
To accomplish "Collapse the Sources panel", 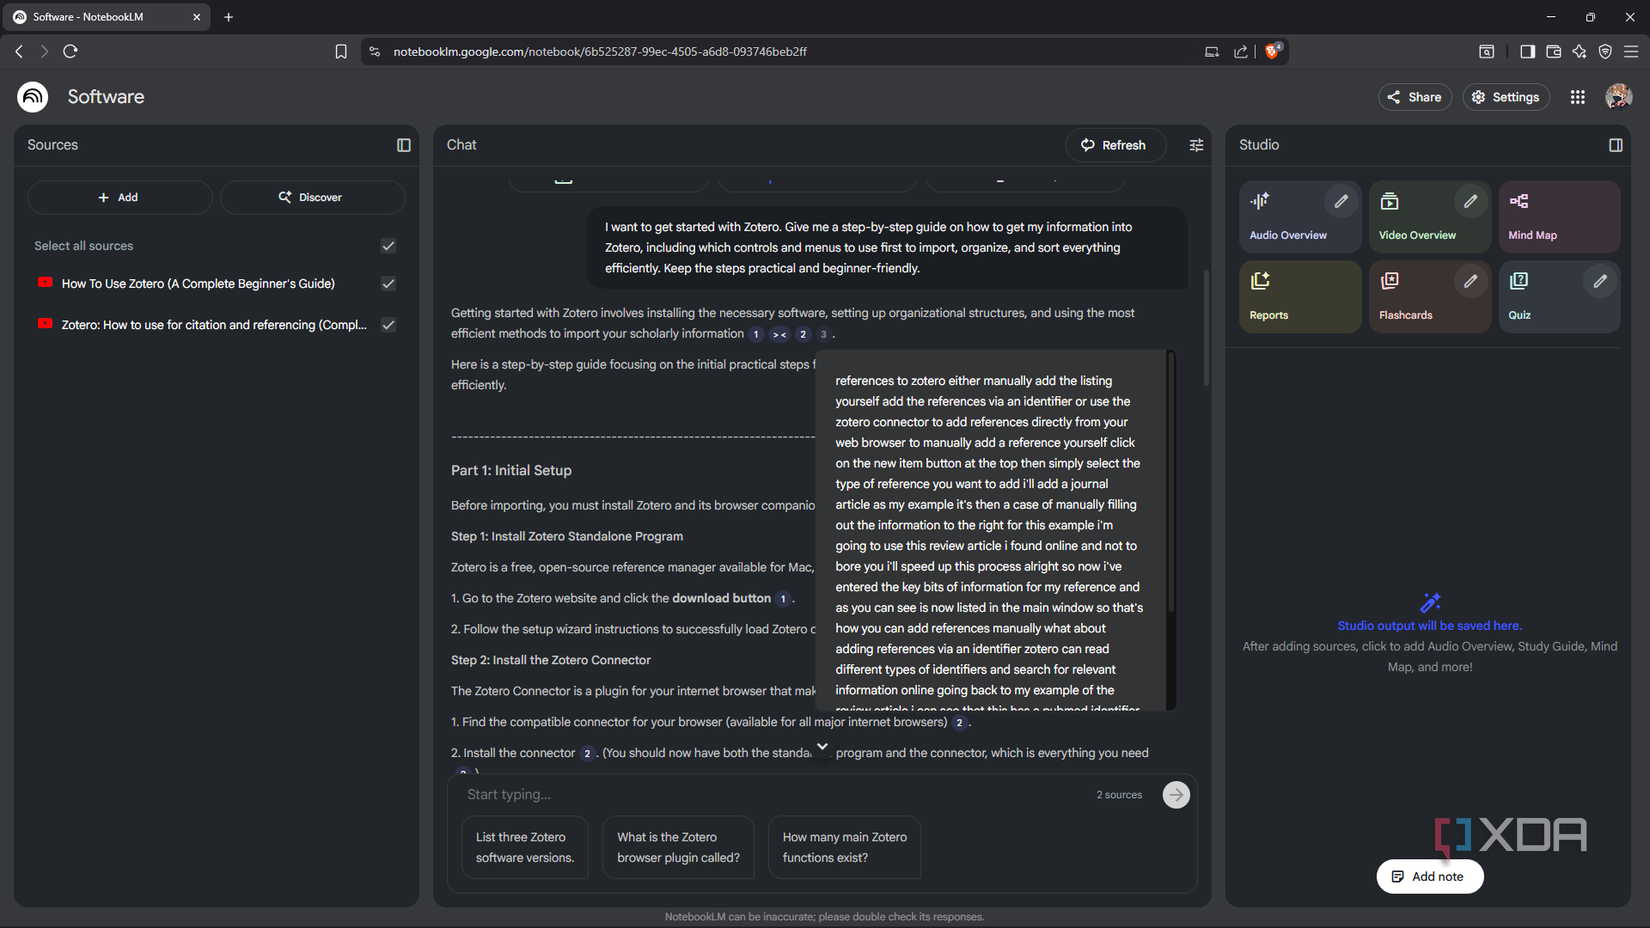I will pos(403,145).
